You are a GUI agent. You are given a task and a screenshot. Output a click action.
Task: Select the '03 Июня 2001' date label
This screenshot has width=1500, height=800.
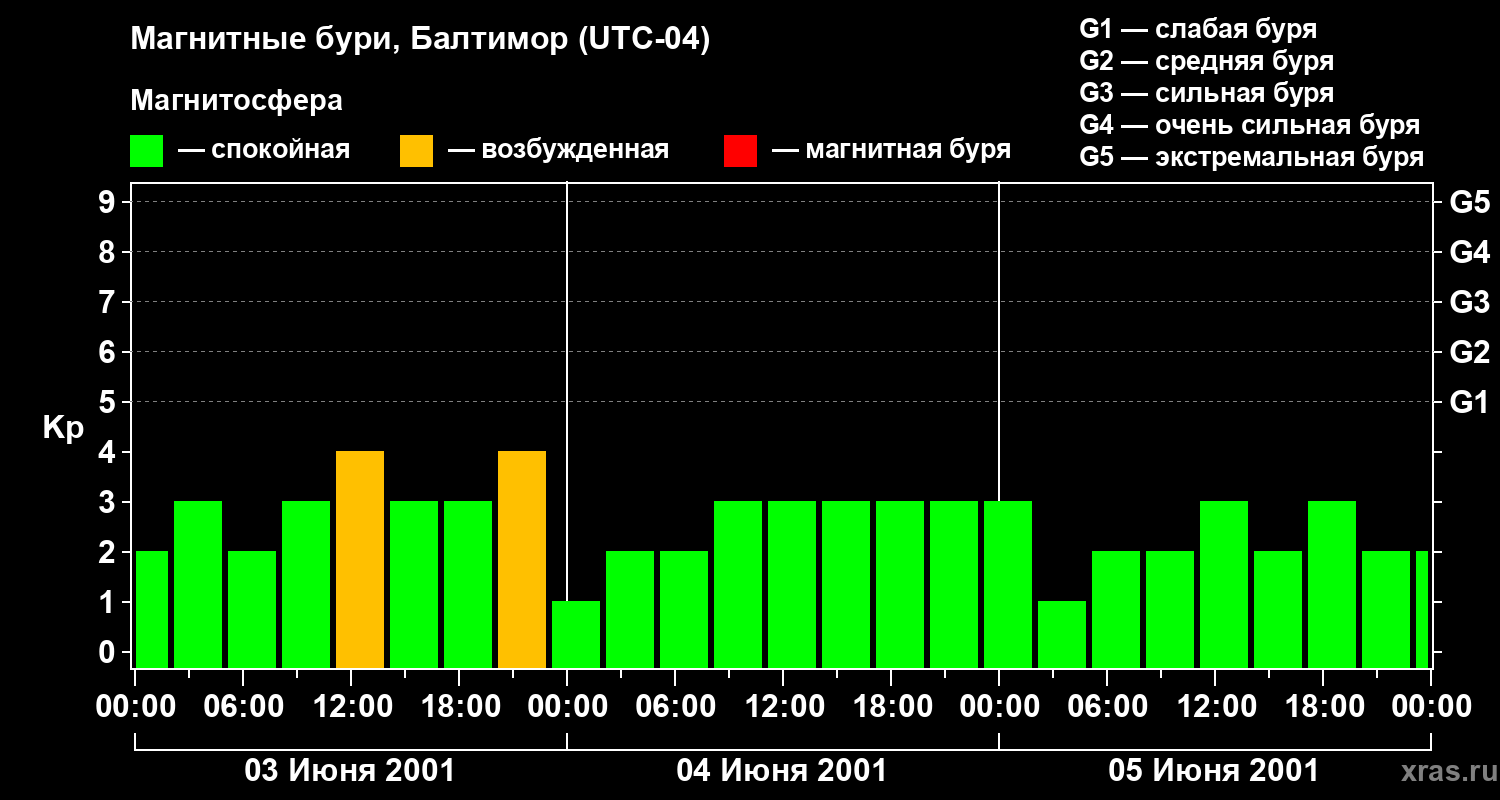click(x=350, y=771)
